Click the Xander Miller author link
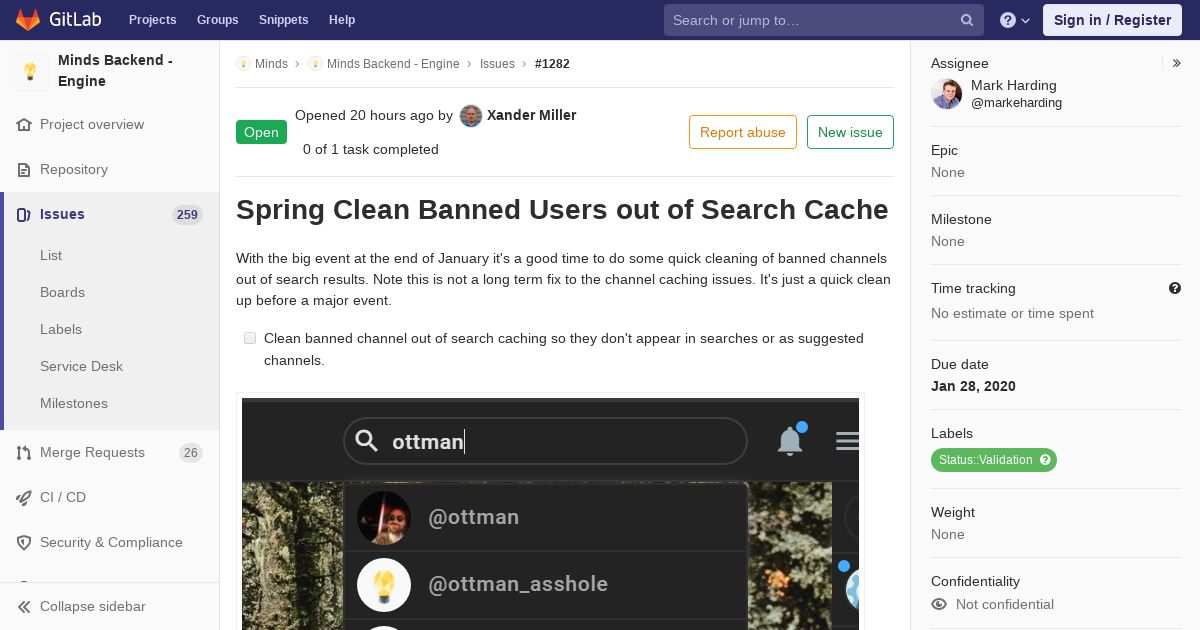The height and width of the screenshot is (630, 1200). [x=531, y=115]
